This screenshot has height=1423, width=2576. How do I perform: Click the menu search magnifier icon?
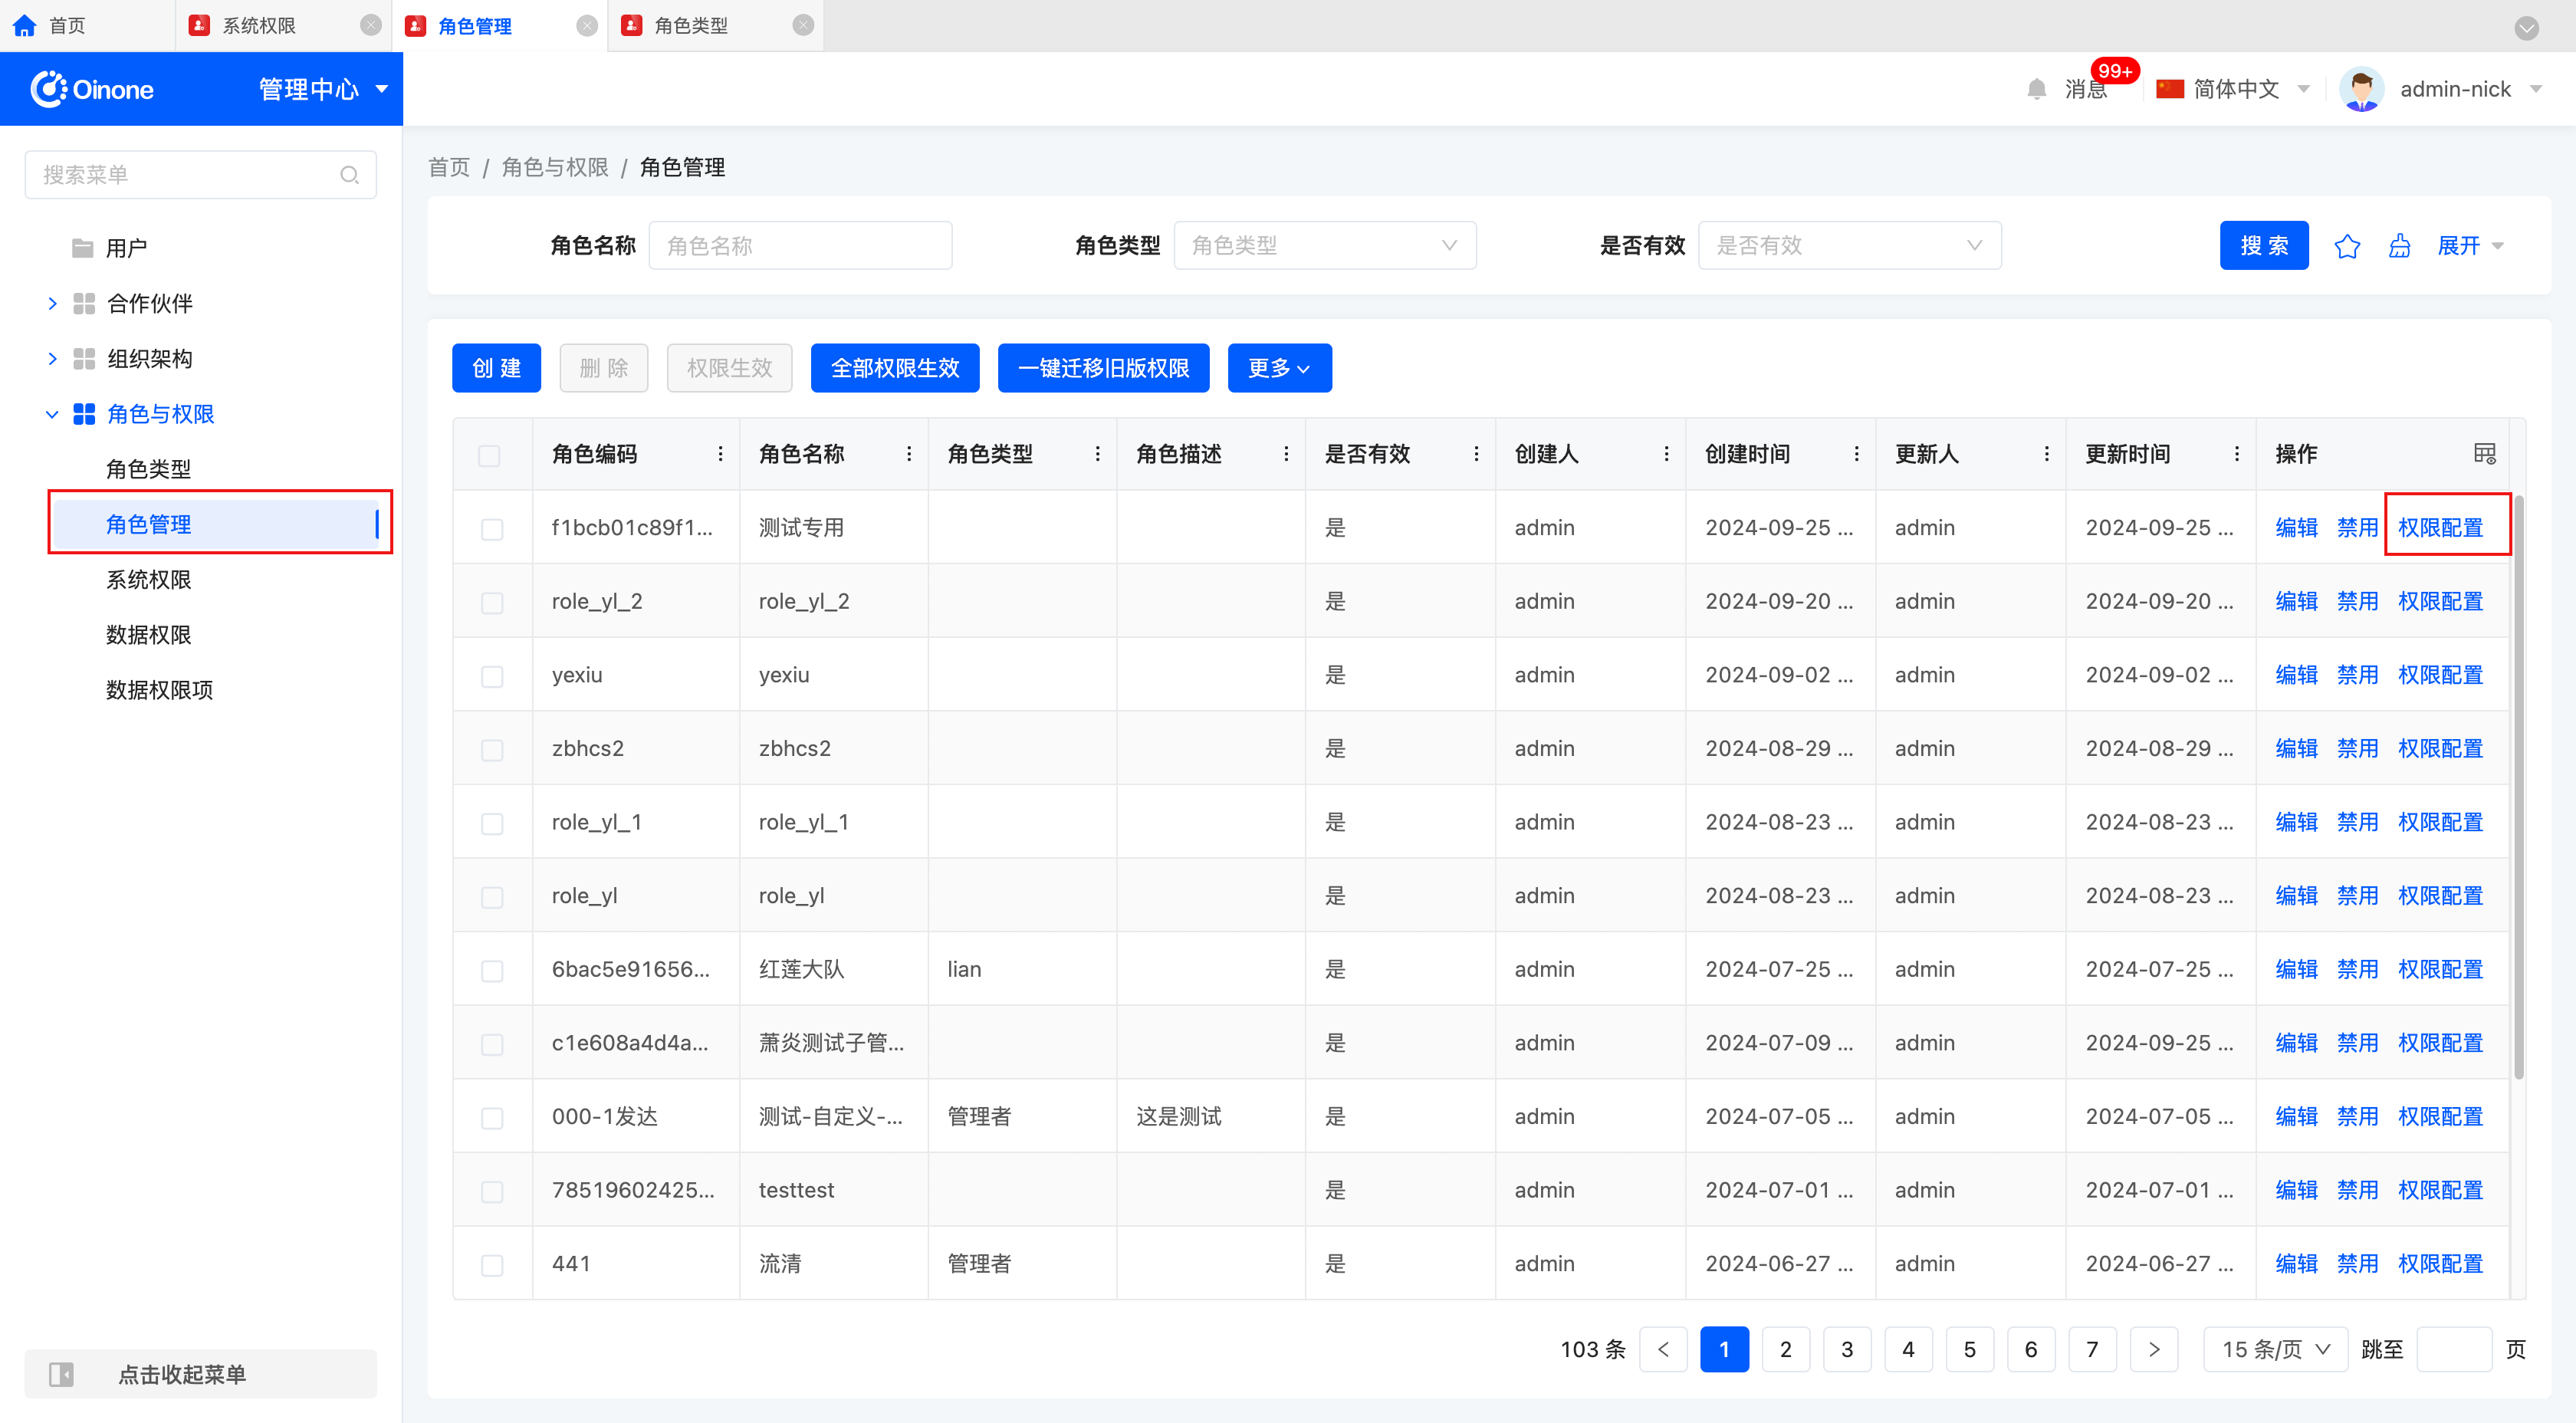(349, 175)
